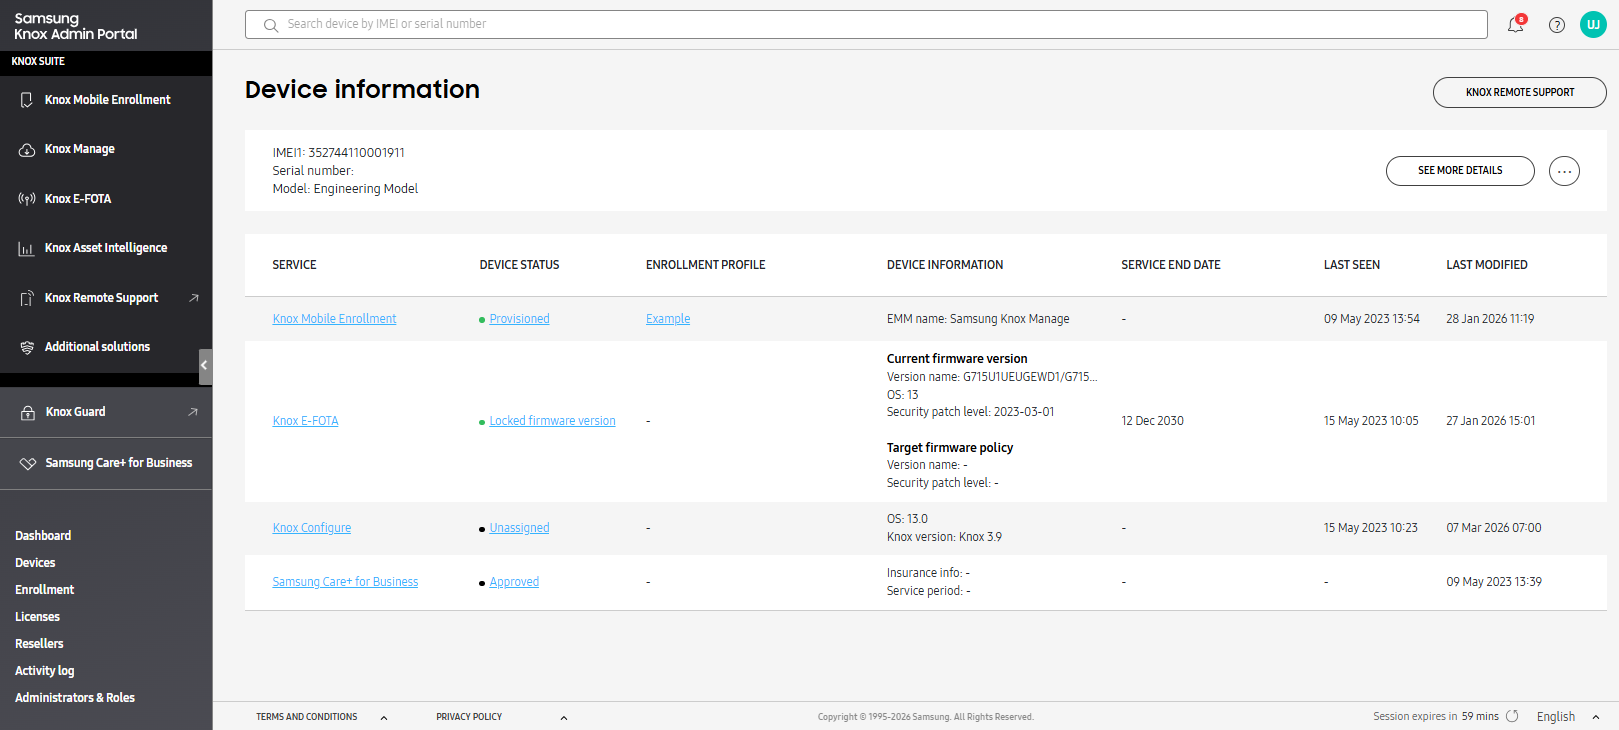The height and width of the screenshot is (730, 1619).
Task: Click the Knox Mobile Enrollment sidebar icon
Action: pos(27,100)
